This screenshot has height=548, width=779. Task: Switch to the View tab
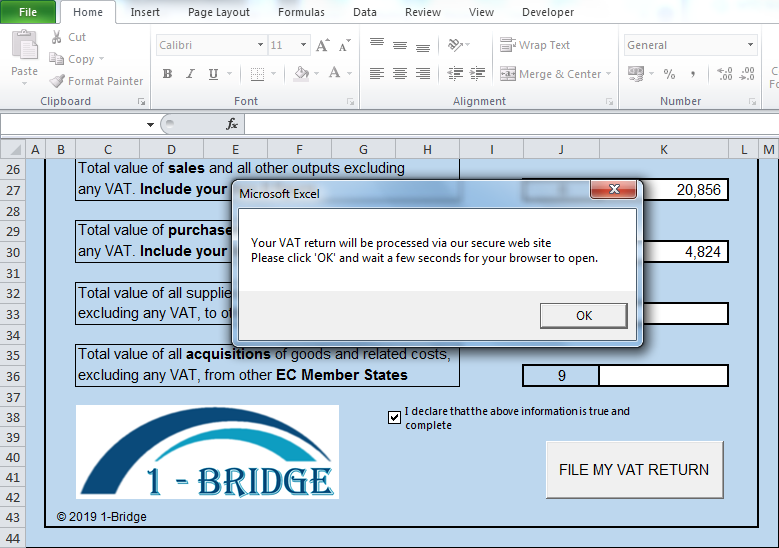pos(481,12)
